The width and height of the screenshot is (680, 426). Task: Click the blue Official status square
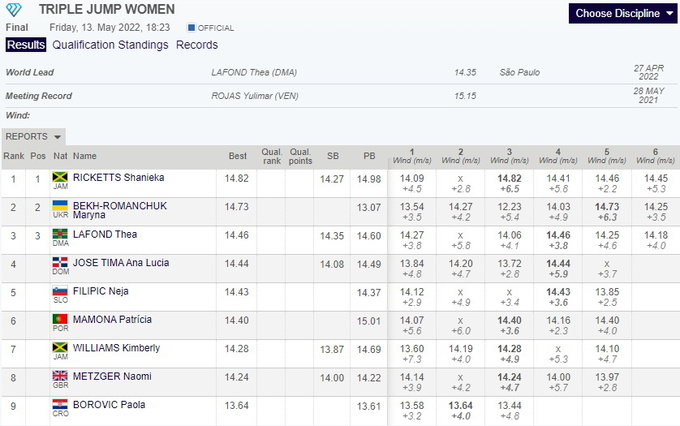192,28
